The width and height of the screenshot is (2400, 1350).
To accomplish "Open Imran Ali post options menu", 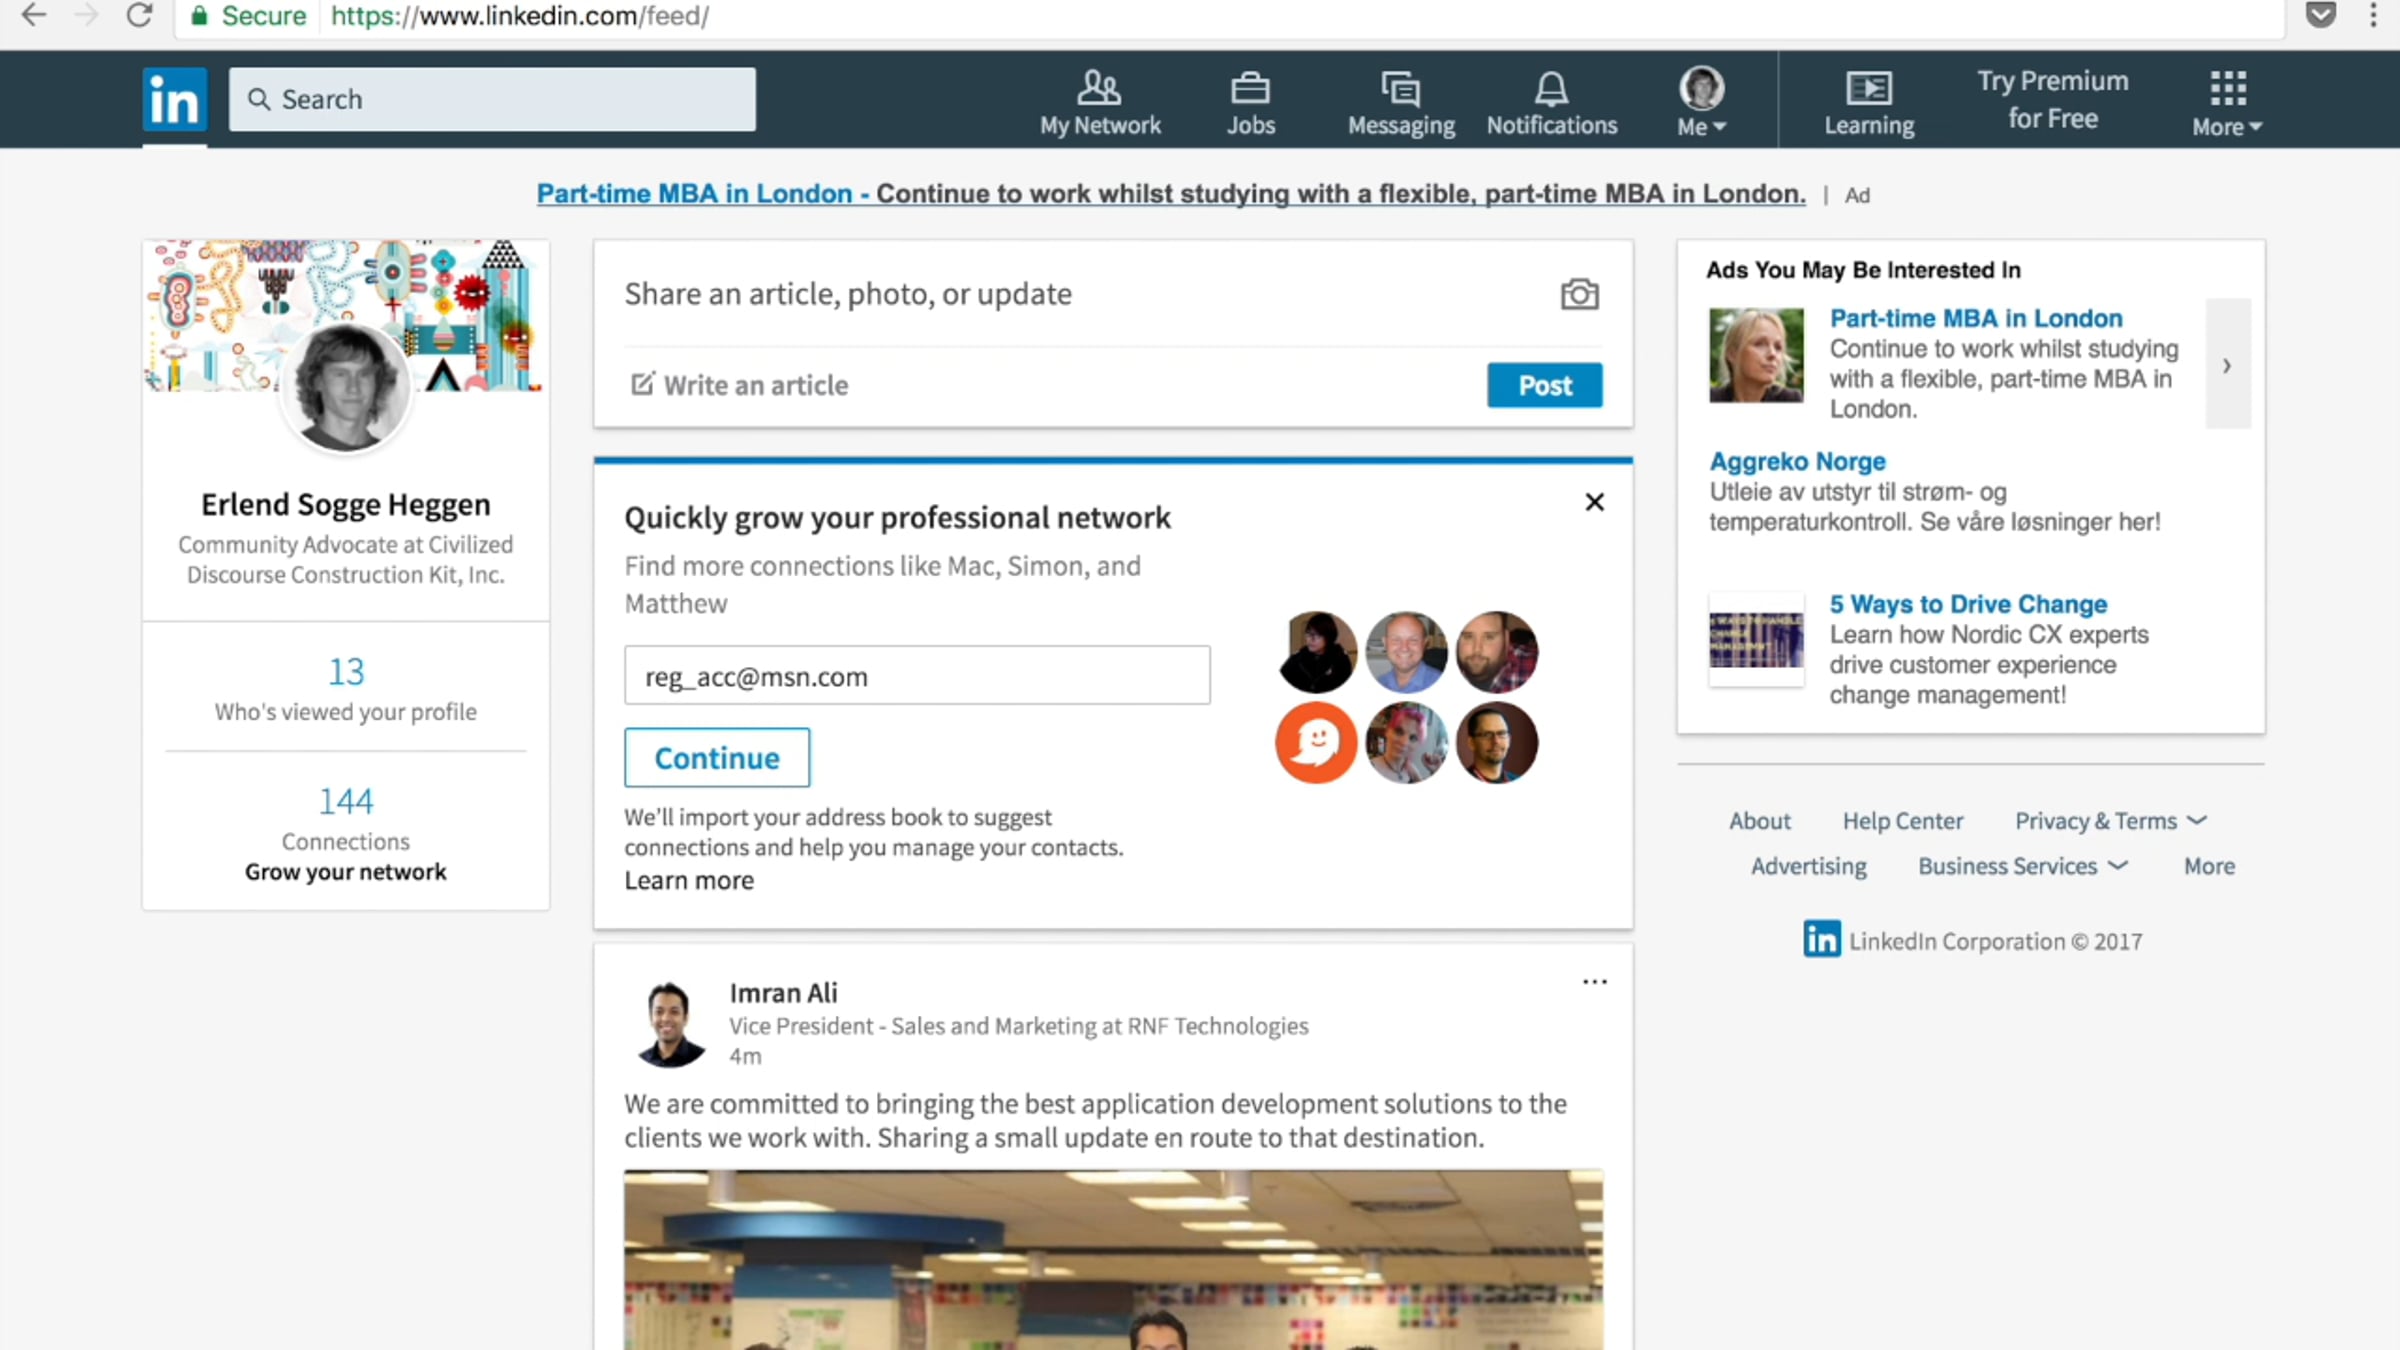I will (x=1595, y=982).
